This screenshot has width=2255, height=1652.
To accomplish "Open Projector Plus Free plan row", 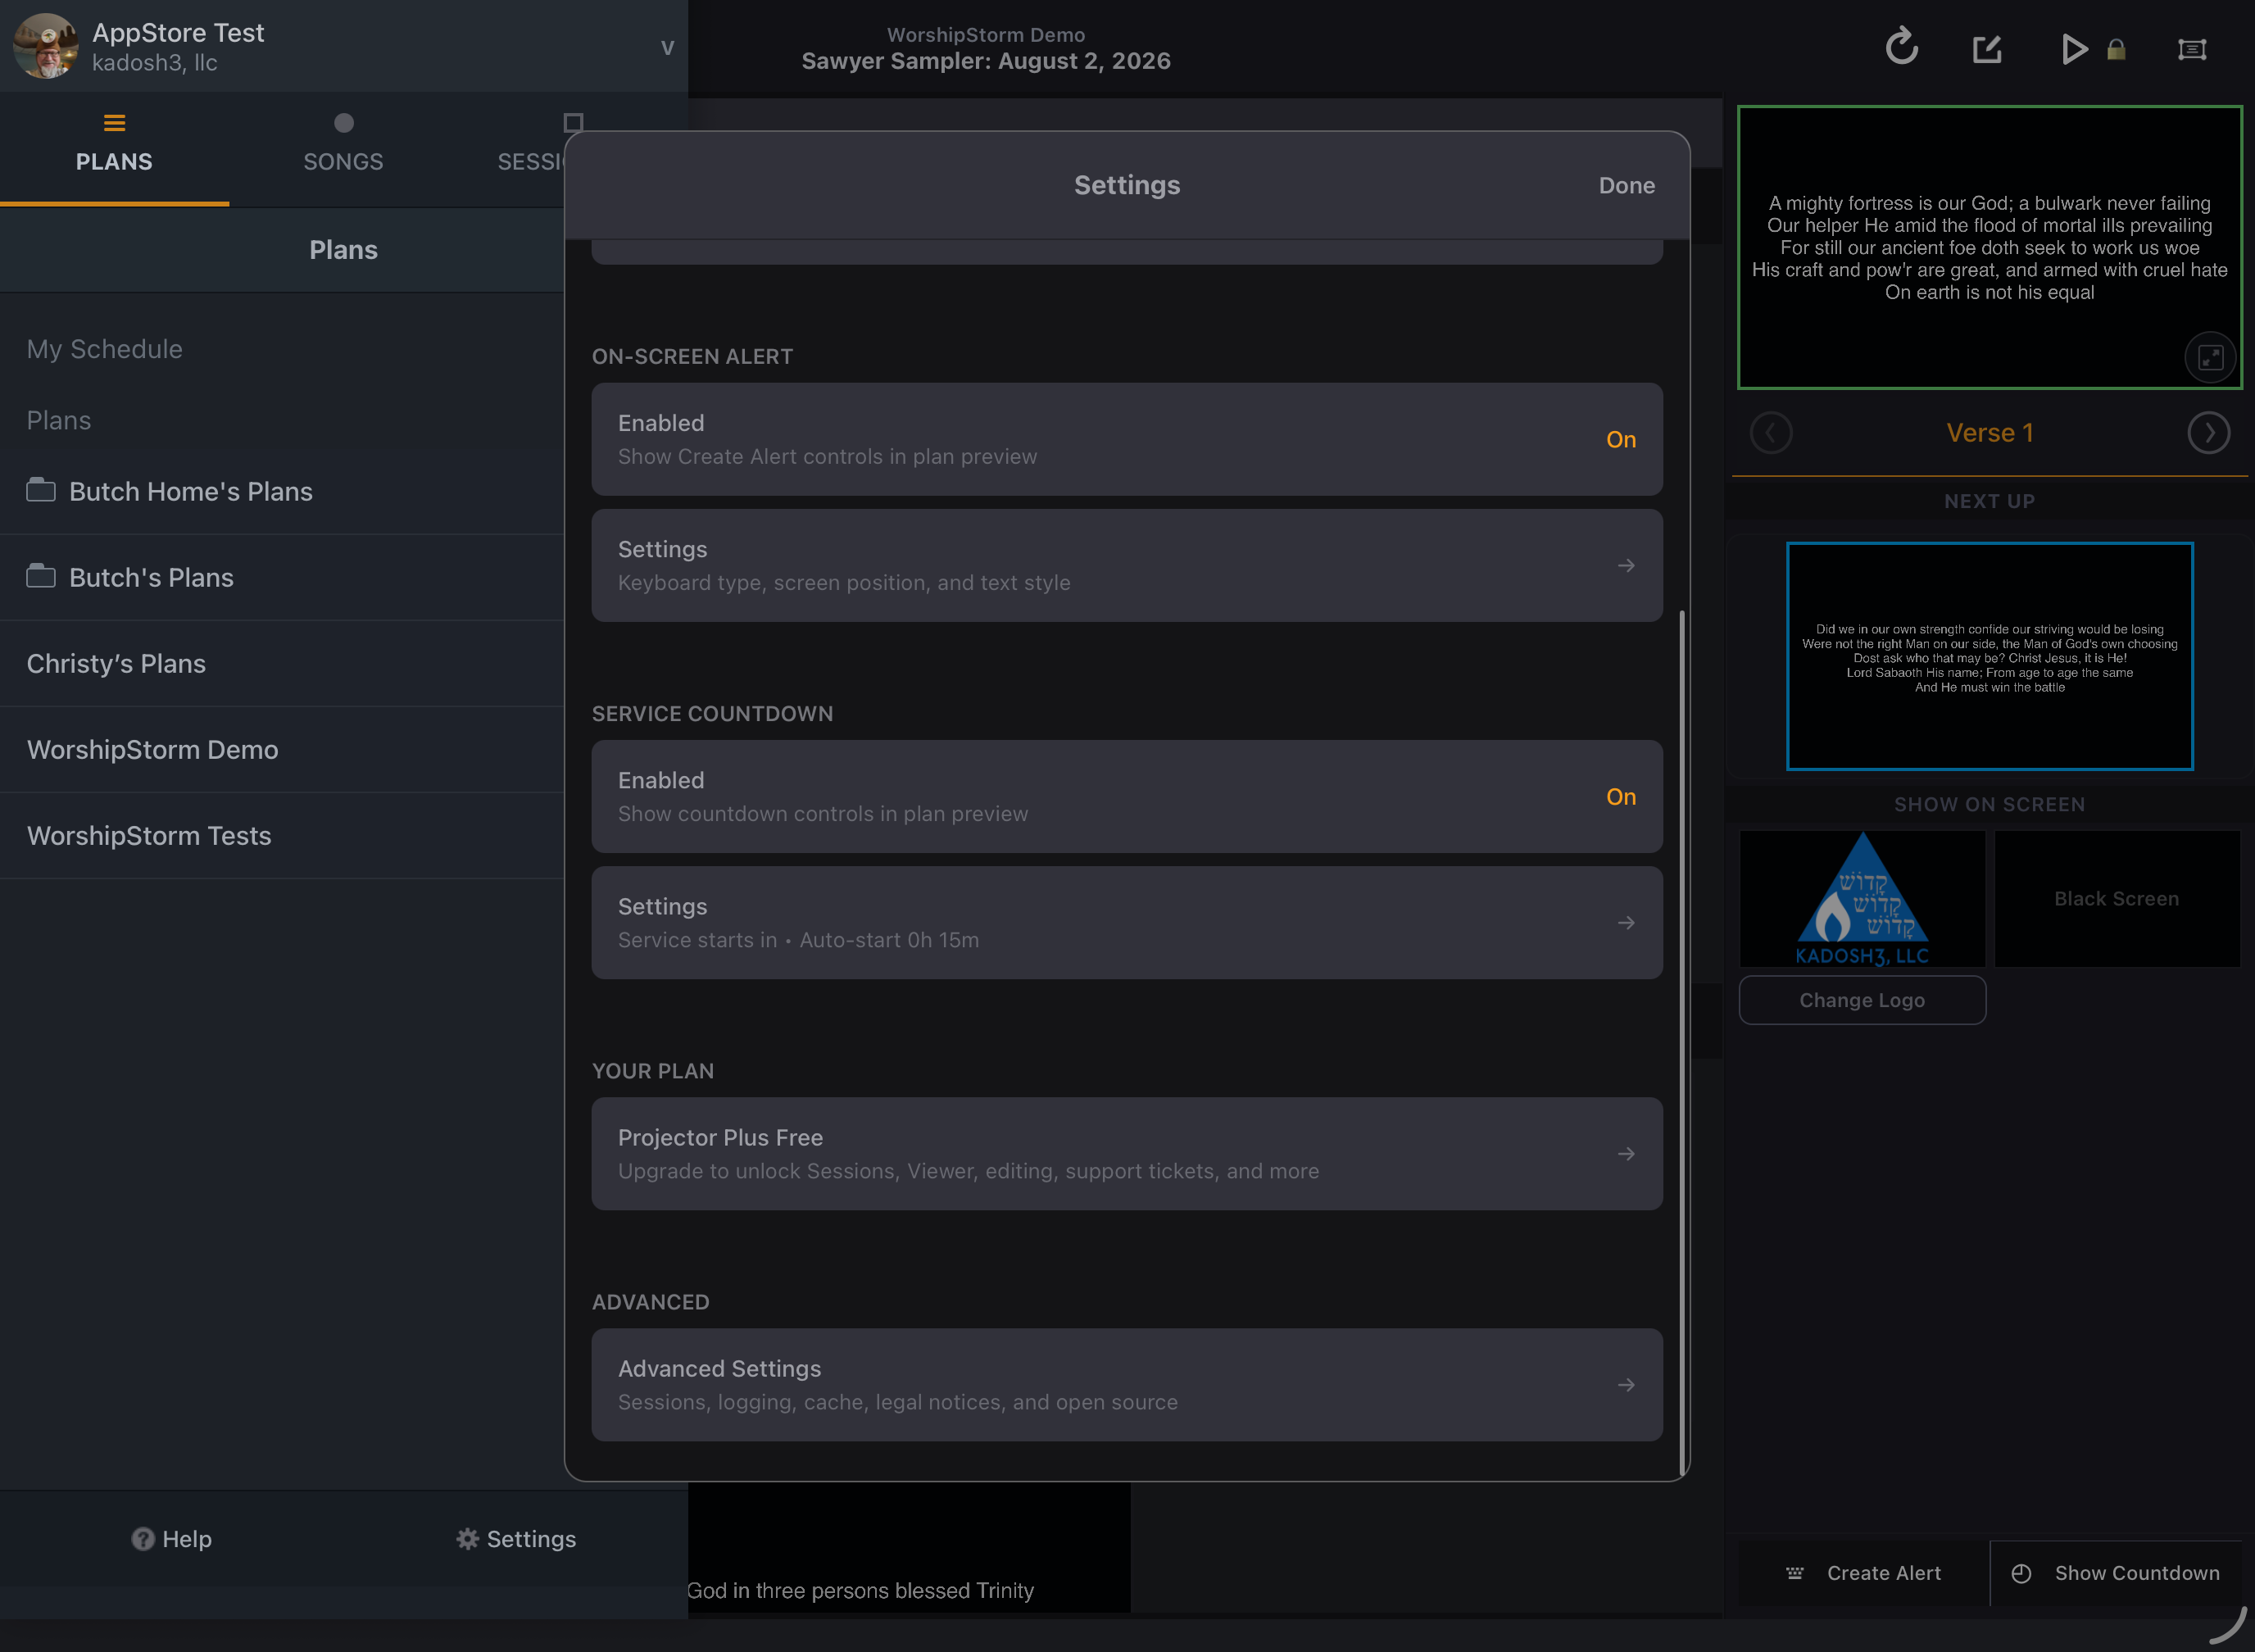I will (1127, 1153).
